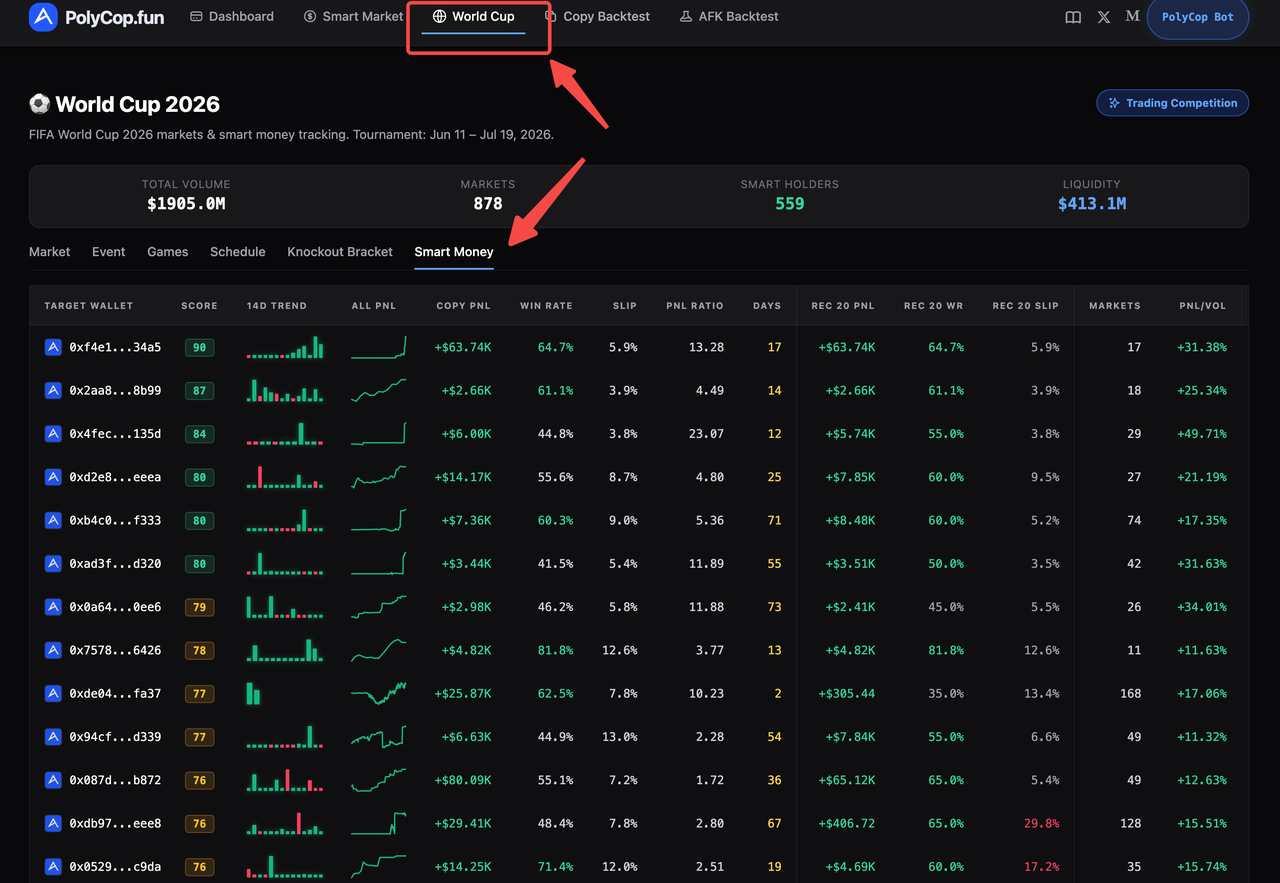The height and width of the screenshot is (883, 1280).
Task: Click total volume value $1905.0M
Action: coord(186,204)
